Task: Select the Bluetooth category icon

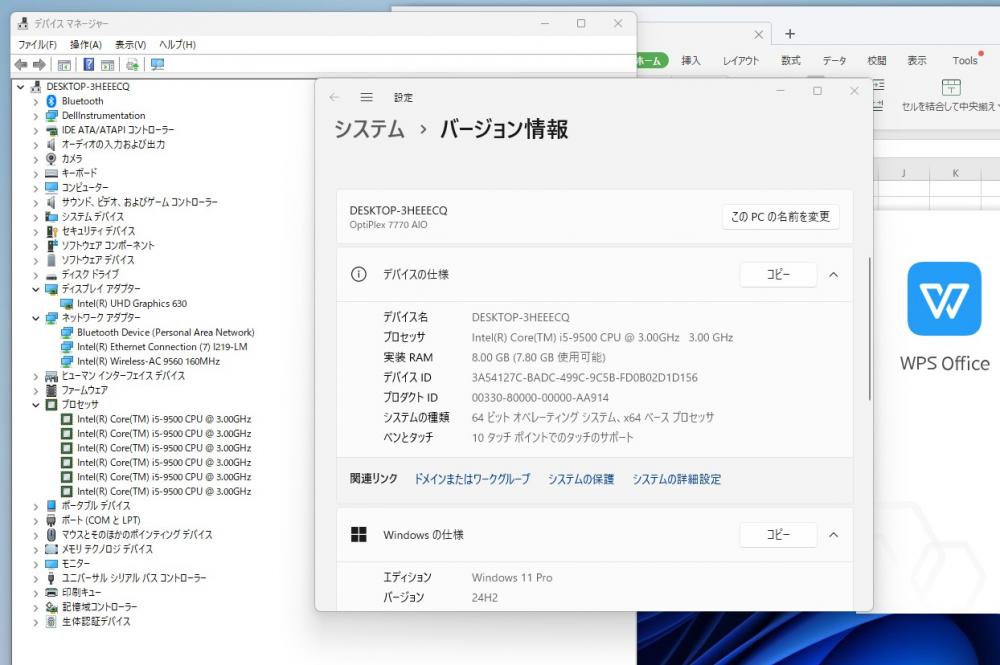Action: (x=52, y=101)
